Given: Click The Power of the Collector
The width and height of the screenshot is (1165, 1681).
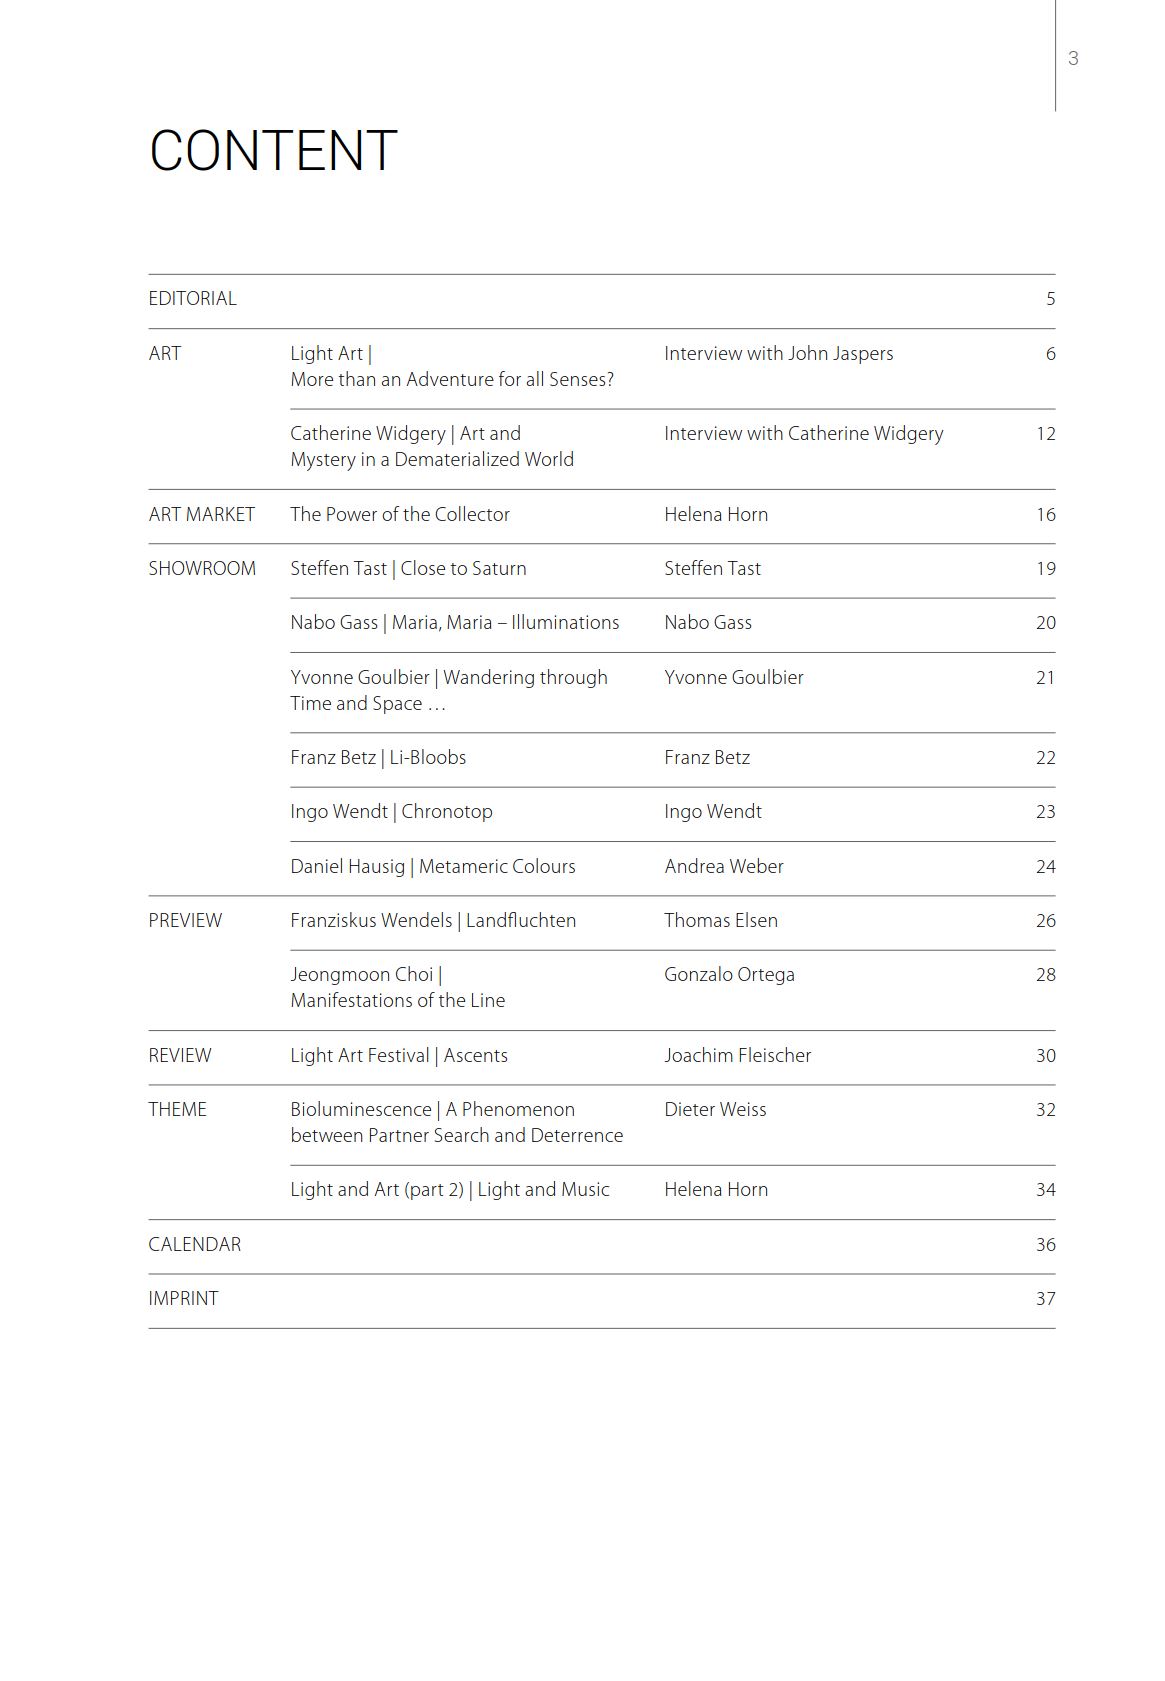Looking at the screenshot, I should coord(400,515).
